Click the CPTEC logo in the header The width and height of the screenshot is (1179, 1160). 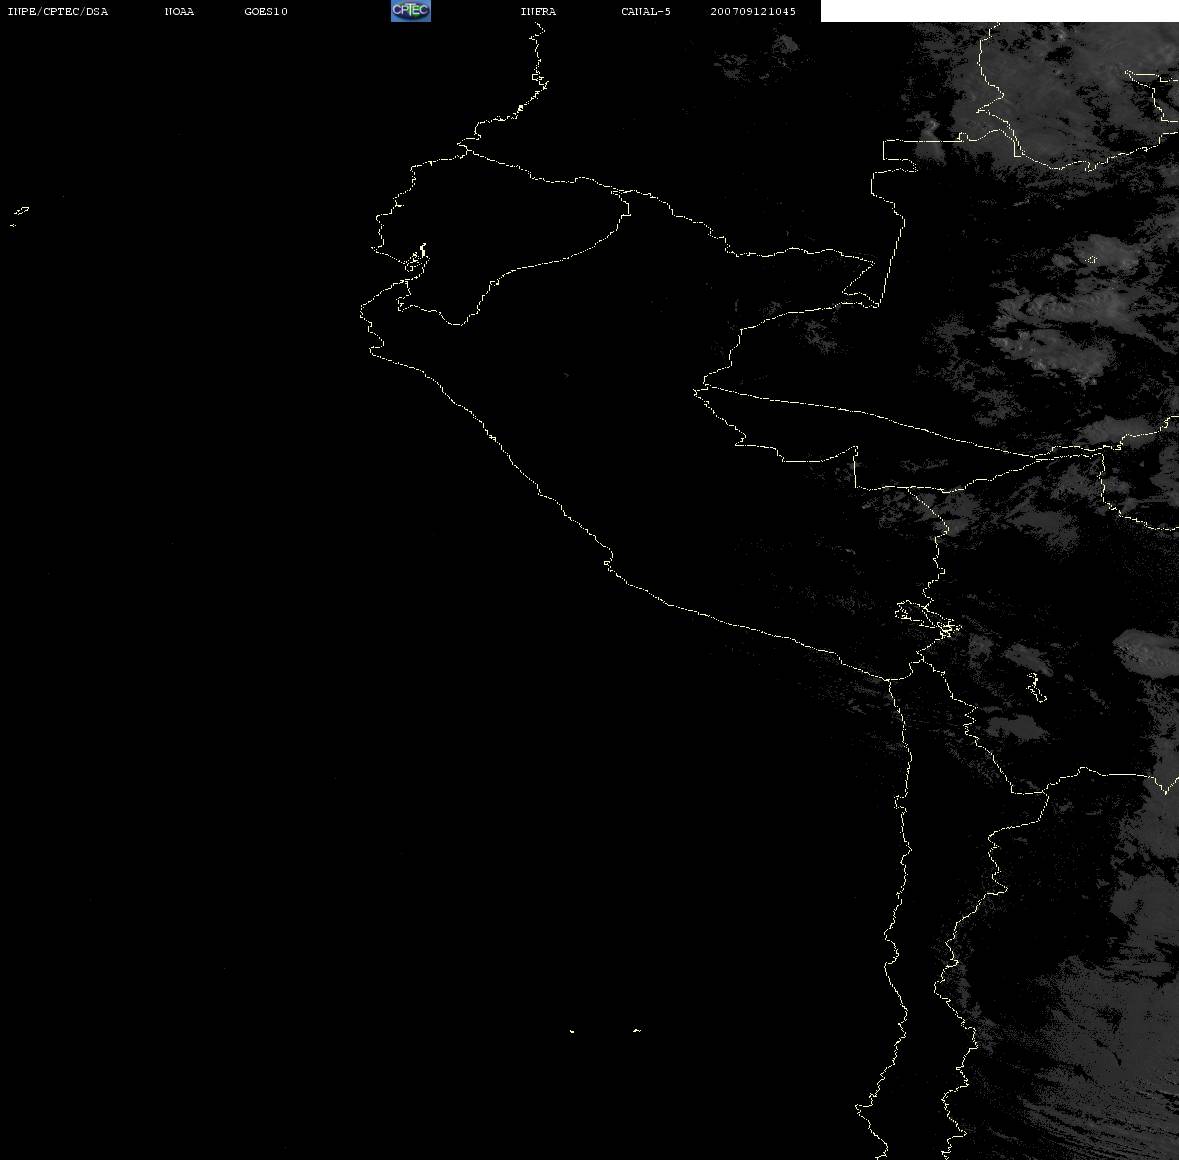[x=411, y=11]
